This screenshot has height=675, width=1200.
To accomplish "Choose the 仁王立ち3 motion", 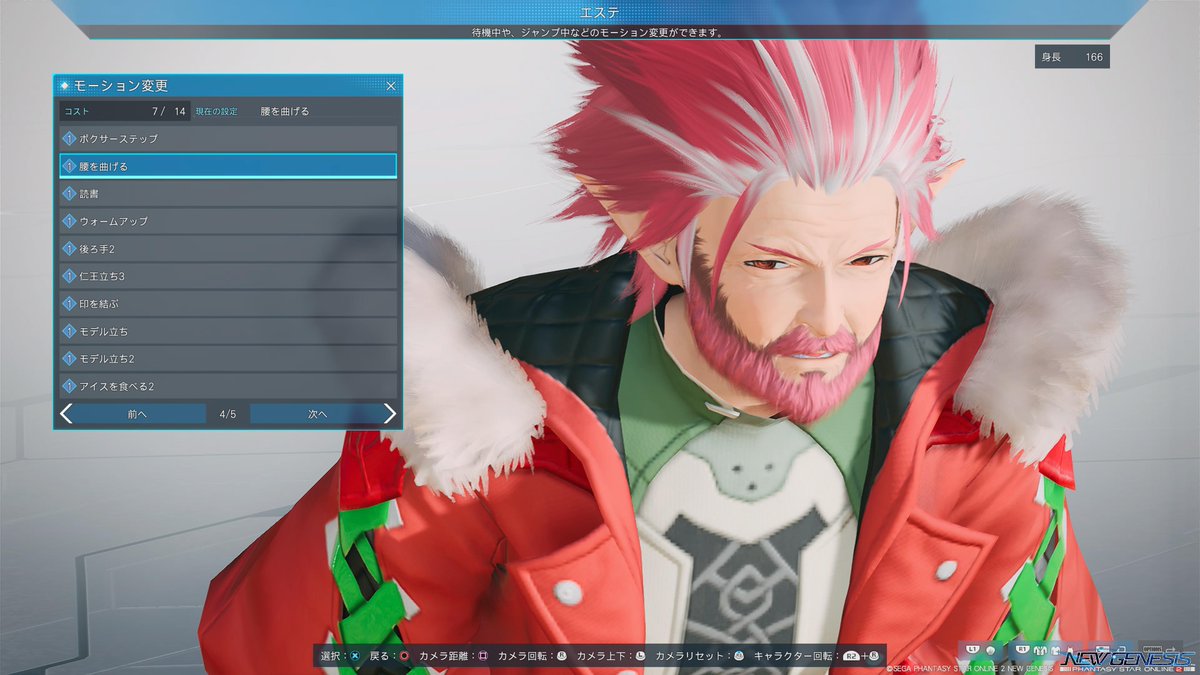I will 228,275.
